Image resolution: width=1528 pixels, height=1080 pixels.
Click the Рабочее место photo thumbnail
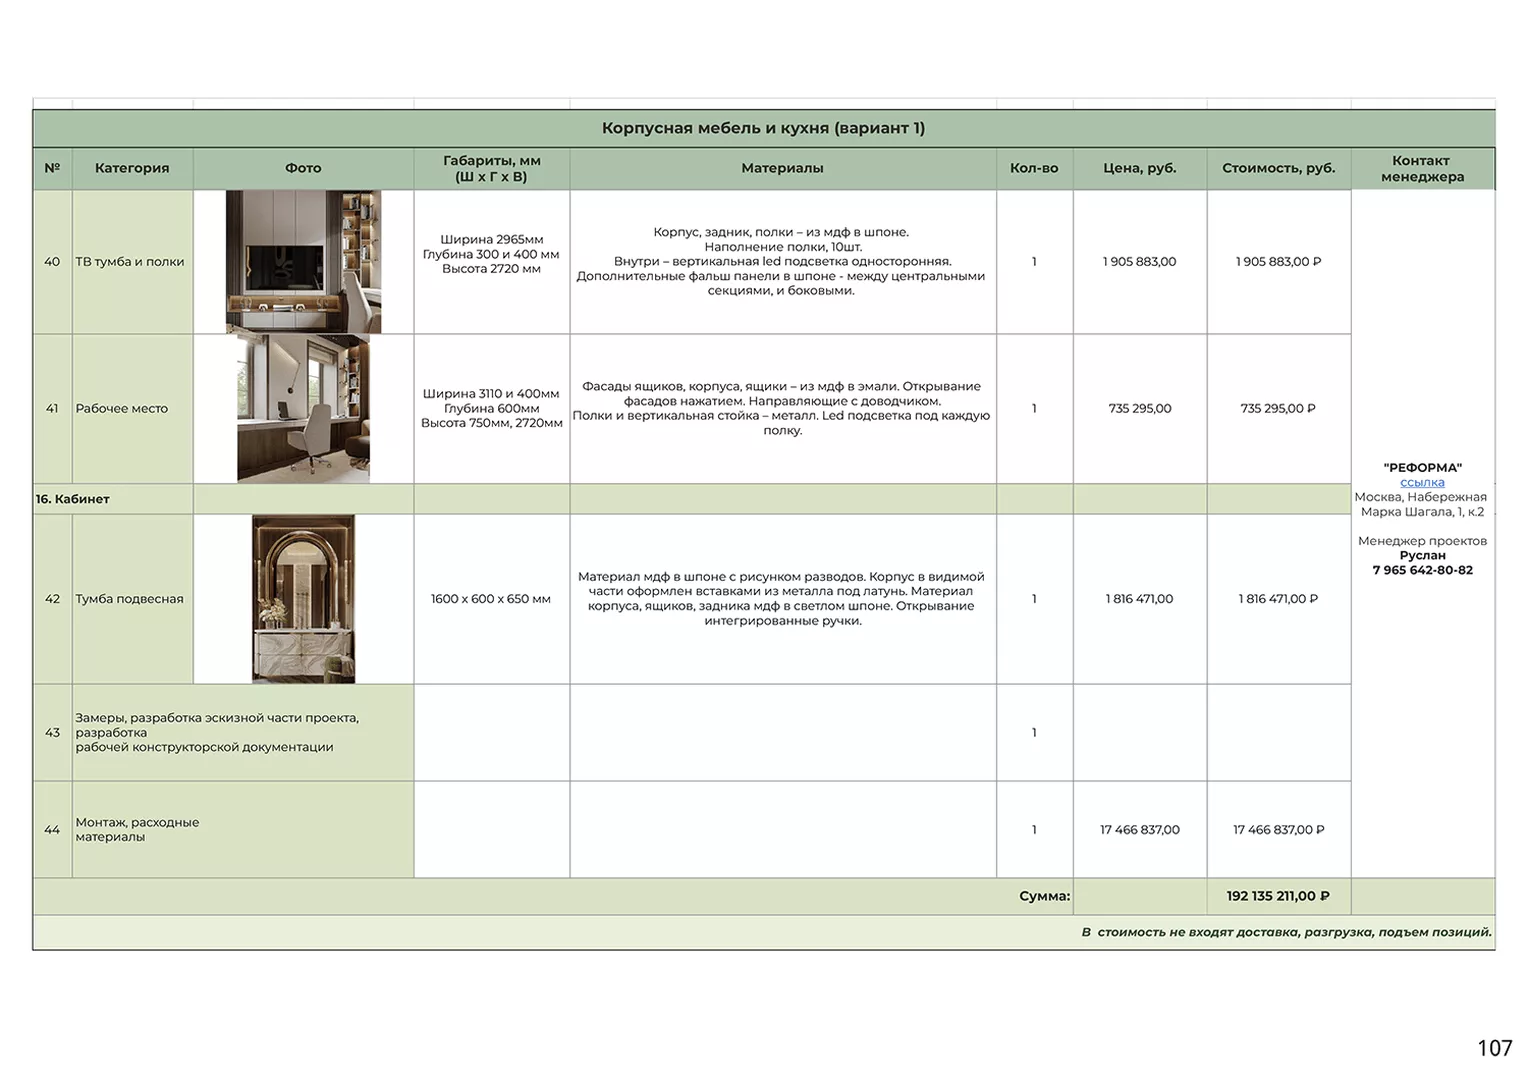click(x=303, y=408)
